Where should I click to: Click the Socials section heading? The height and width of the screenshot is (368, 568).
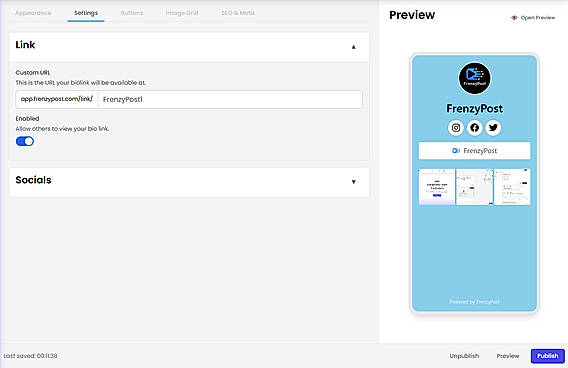pyautogui.click(x=33, y=180)
